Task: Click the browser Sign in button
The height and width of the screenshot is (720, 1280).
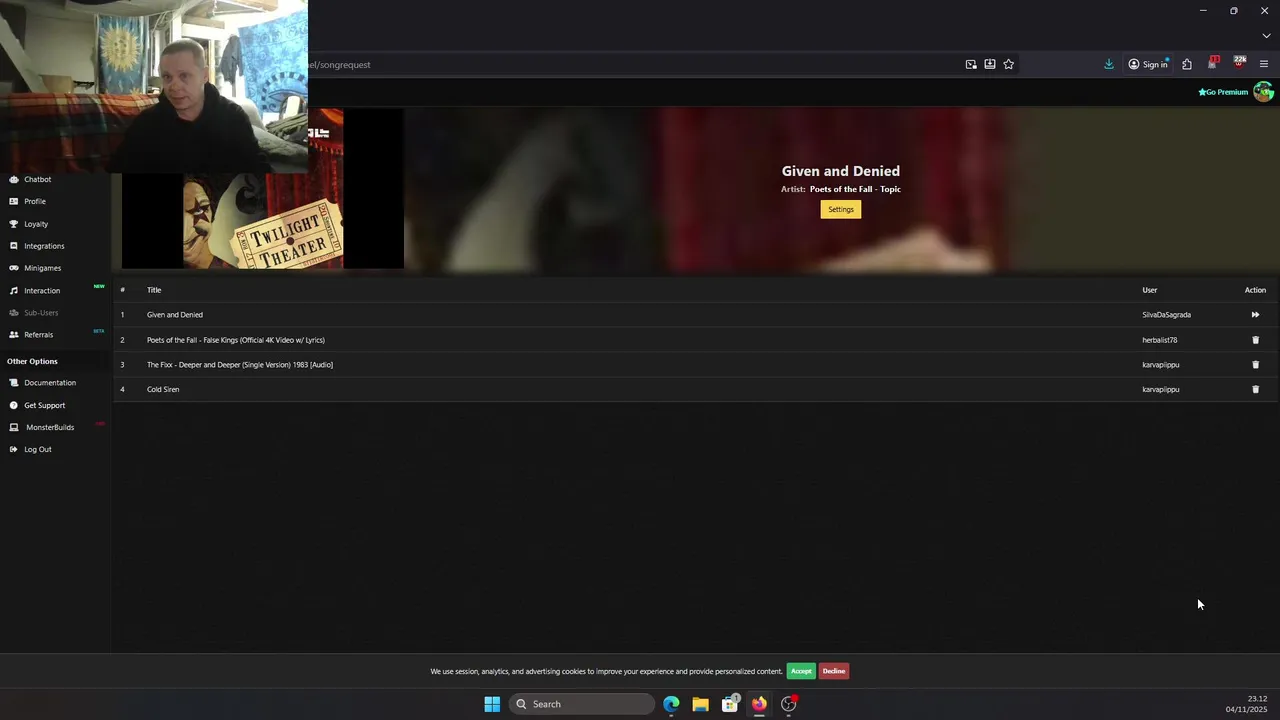Action: [x=1148, y=65]
